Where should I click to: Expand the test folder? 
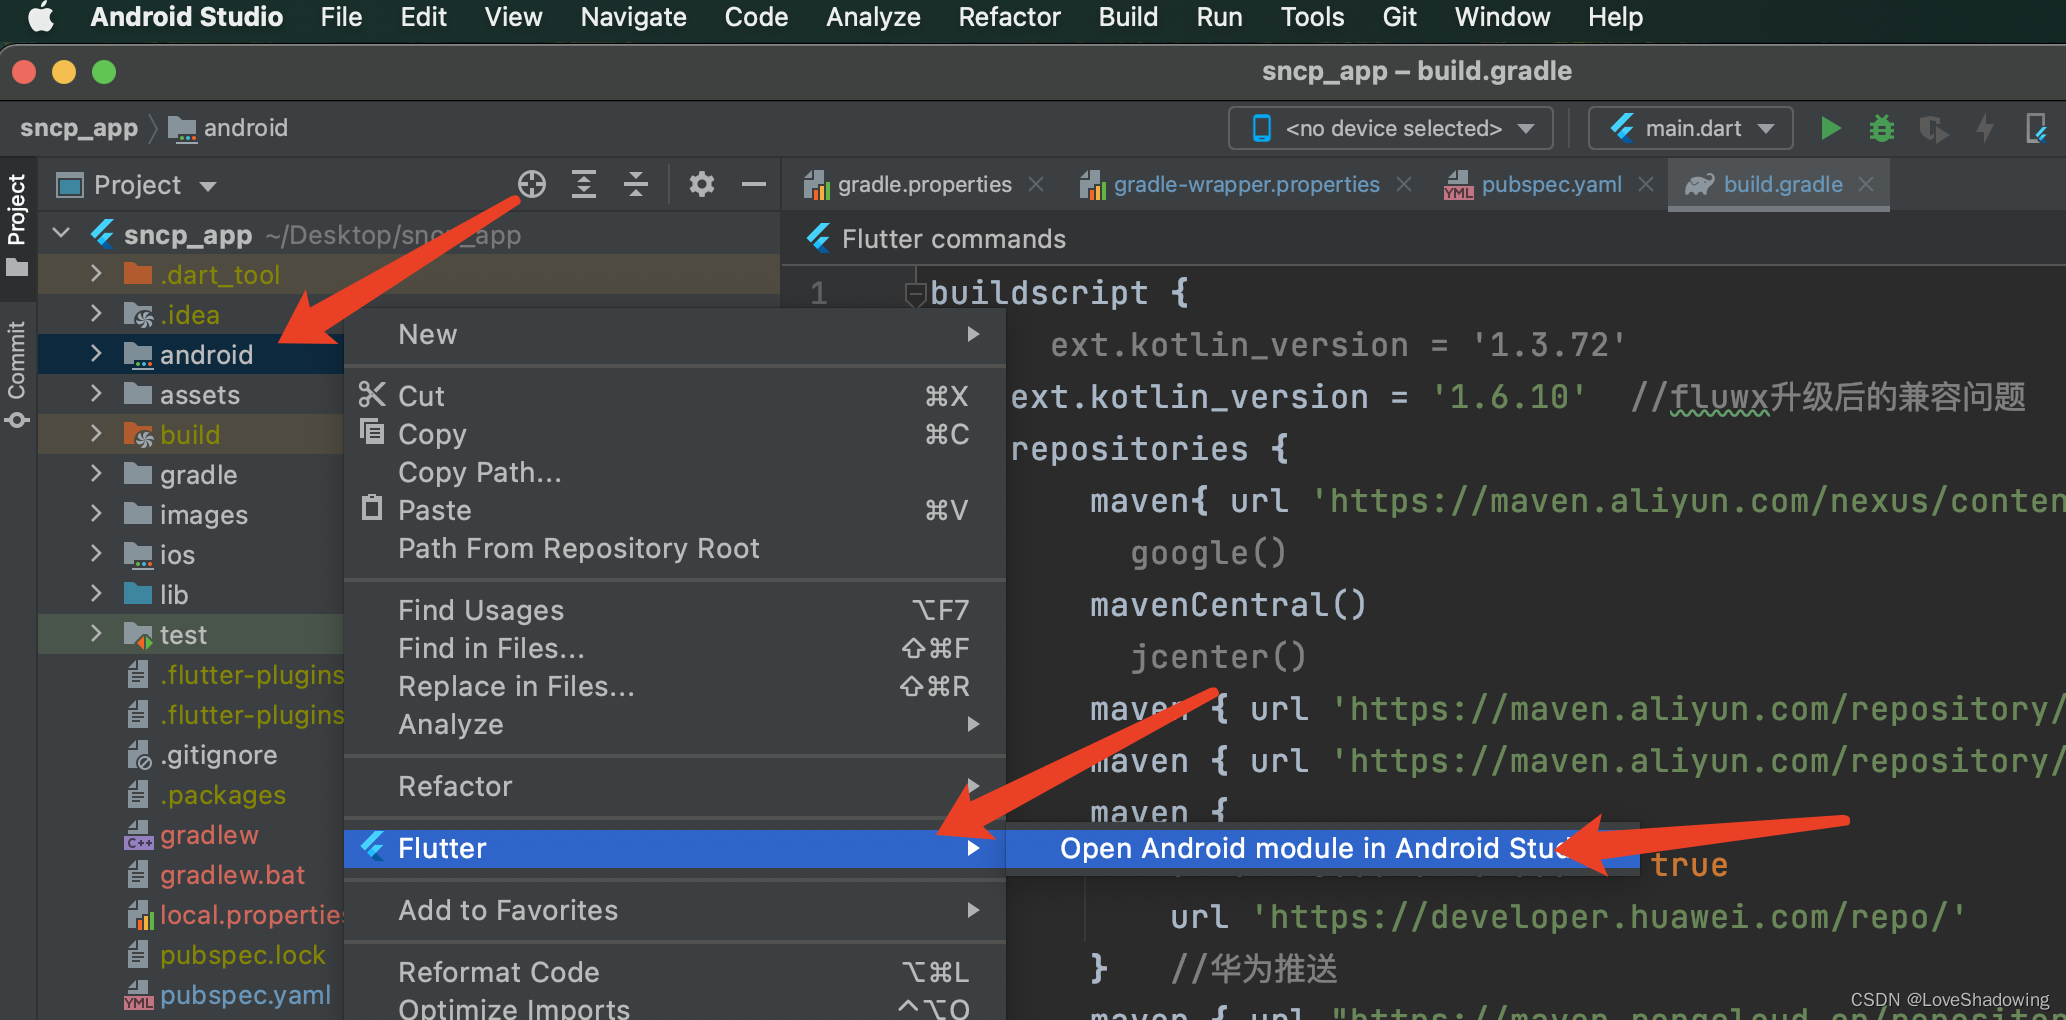point(96,634)
